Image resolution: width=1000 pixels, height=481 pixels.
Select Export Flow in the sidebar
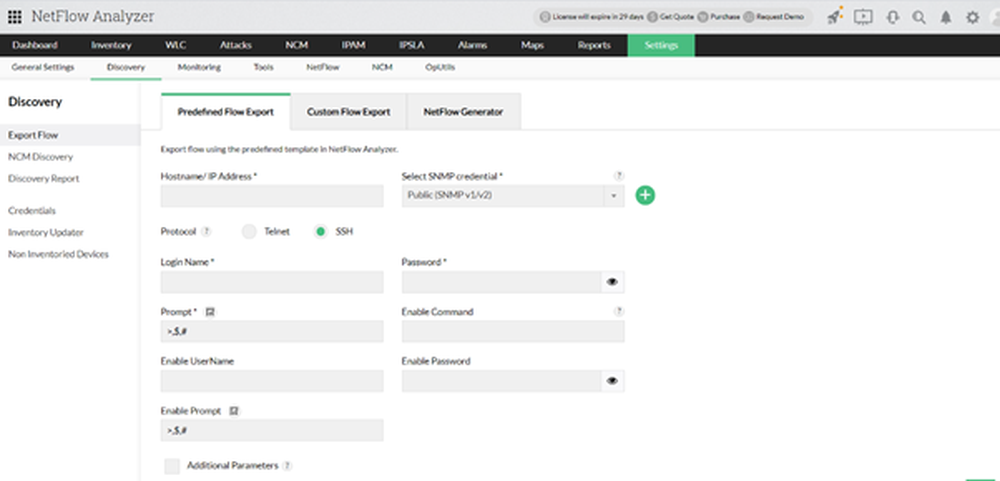70,135
